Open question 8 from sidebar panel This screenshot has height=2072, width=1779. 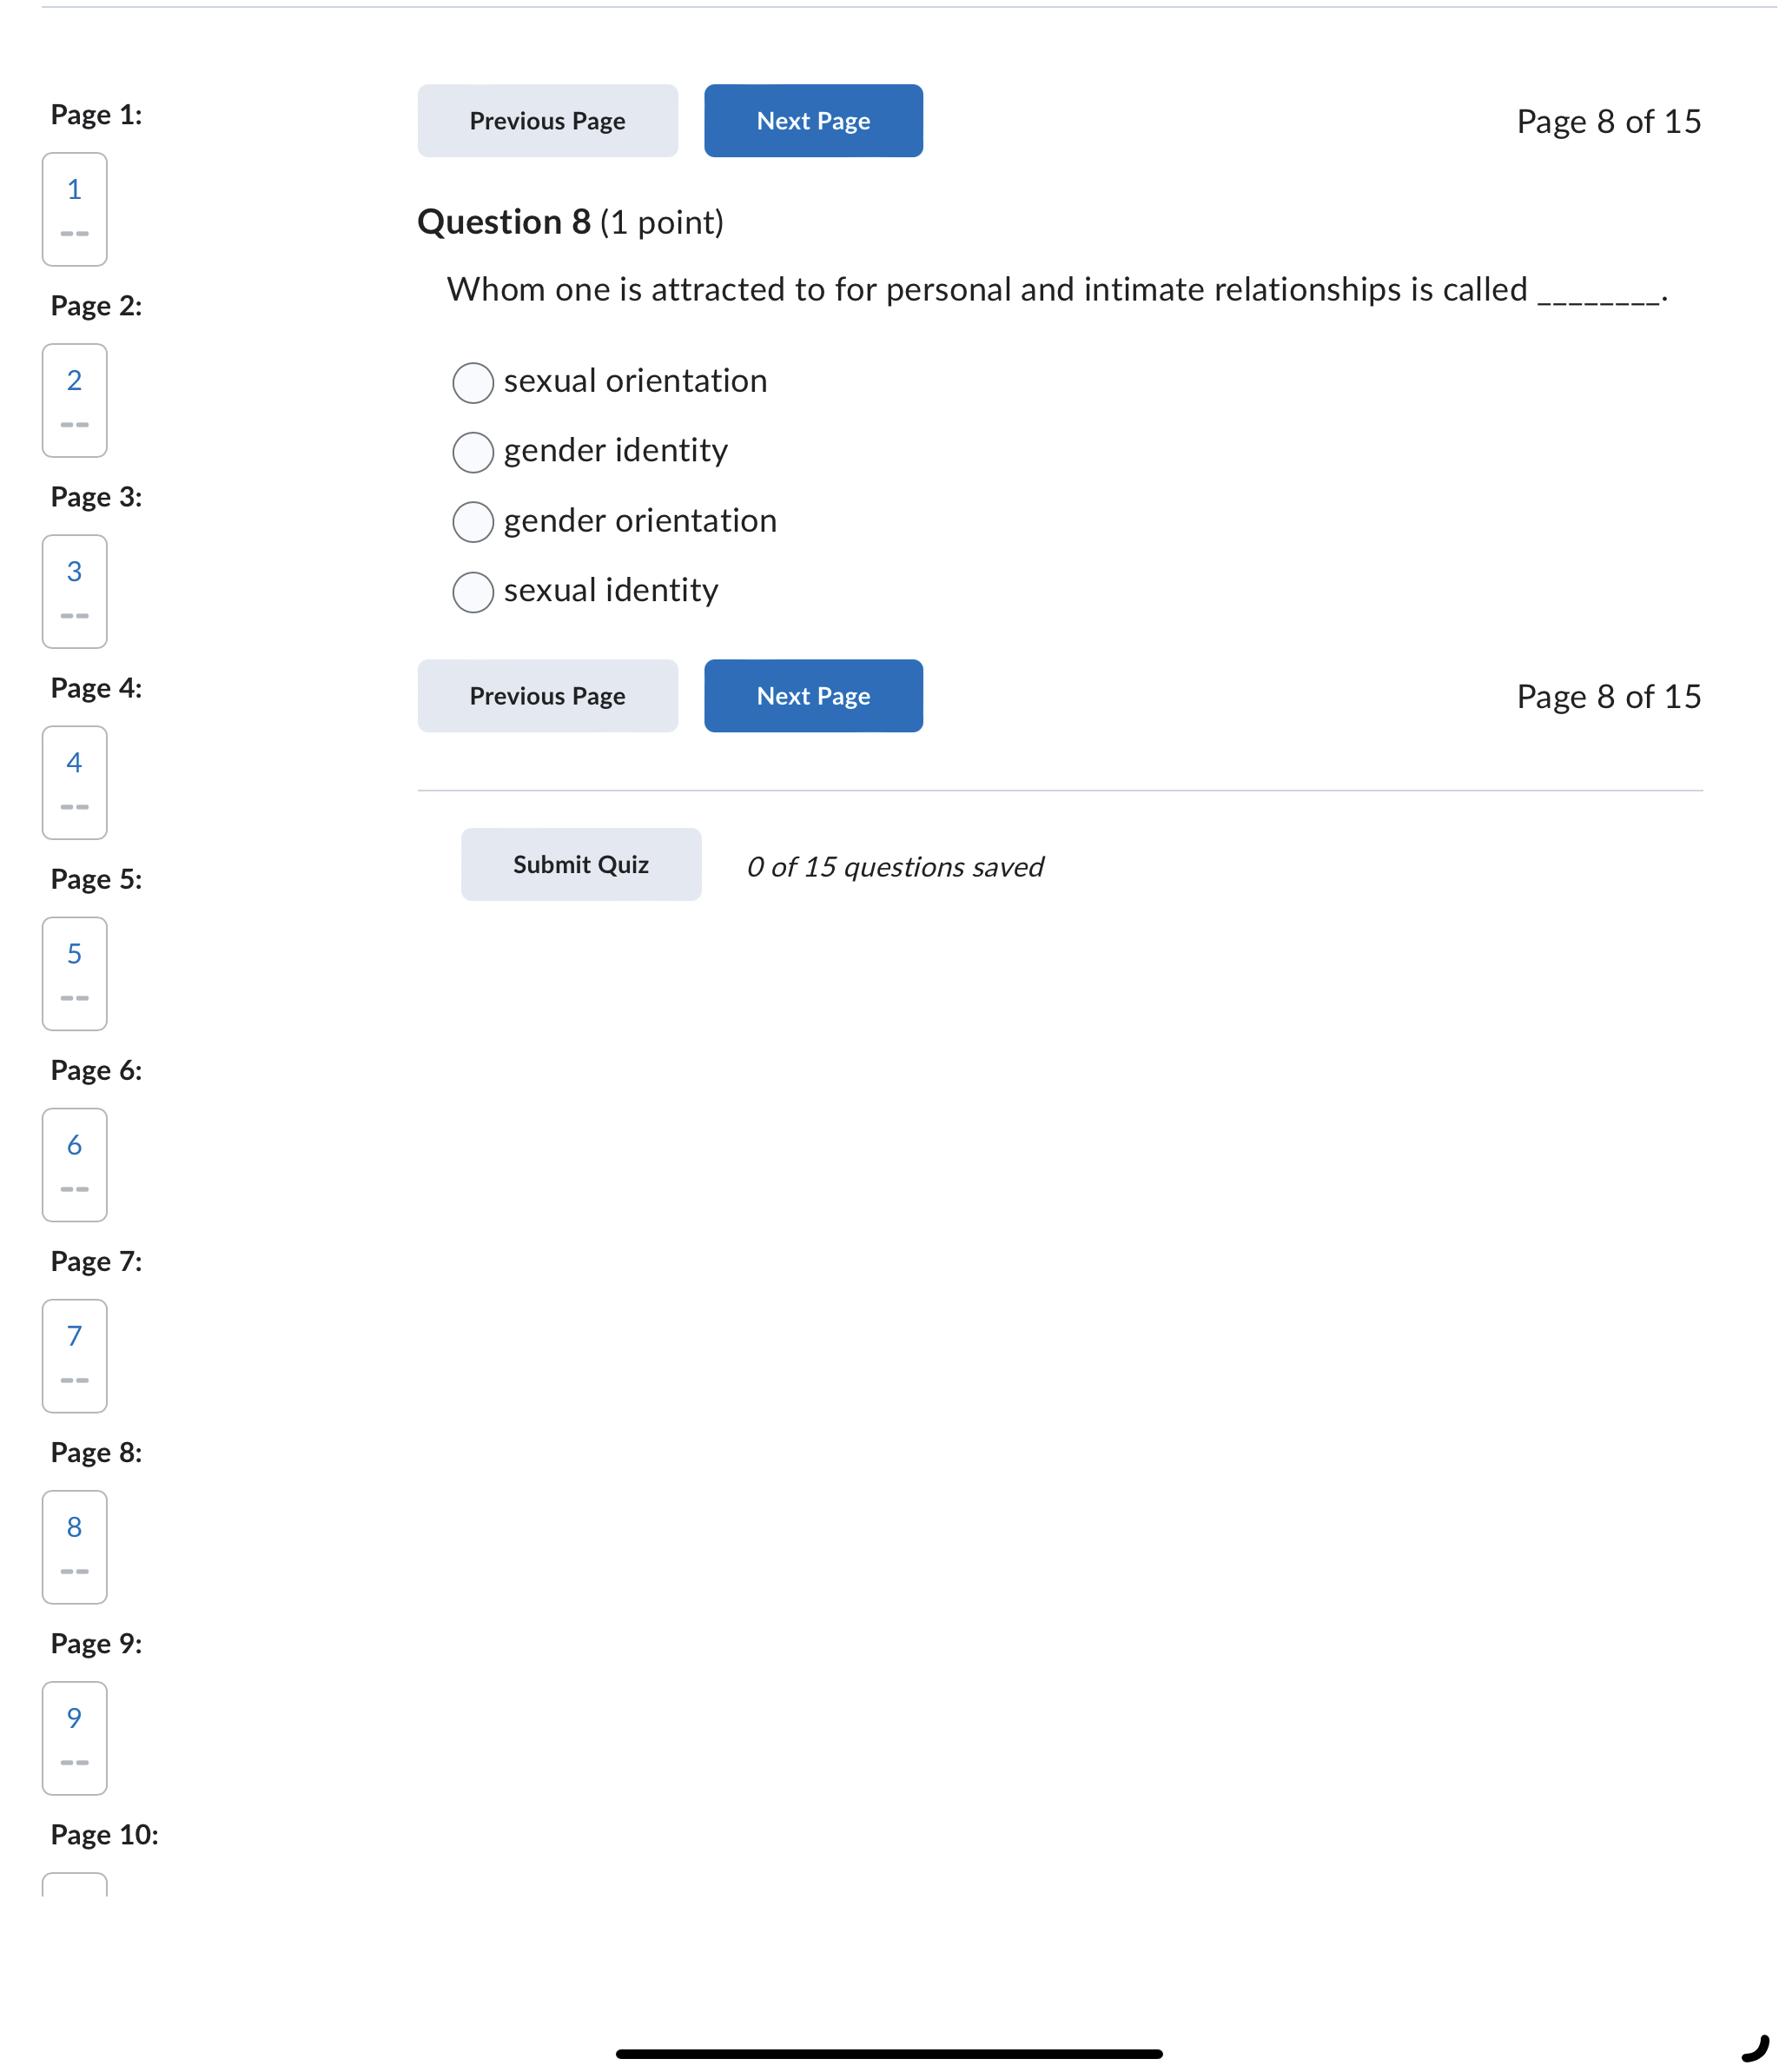pyautogui.click(x=74, y=1547)
